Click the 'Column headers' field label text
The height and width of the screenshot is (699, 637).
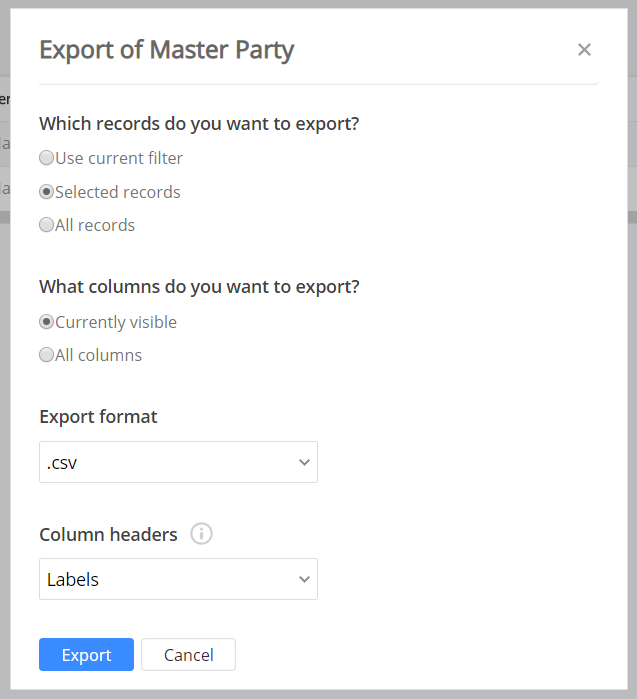coord(108,534)
